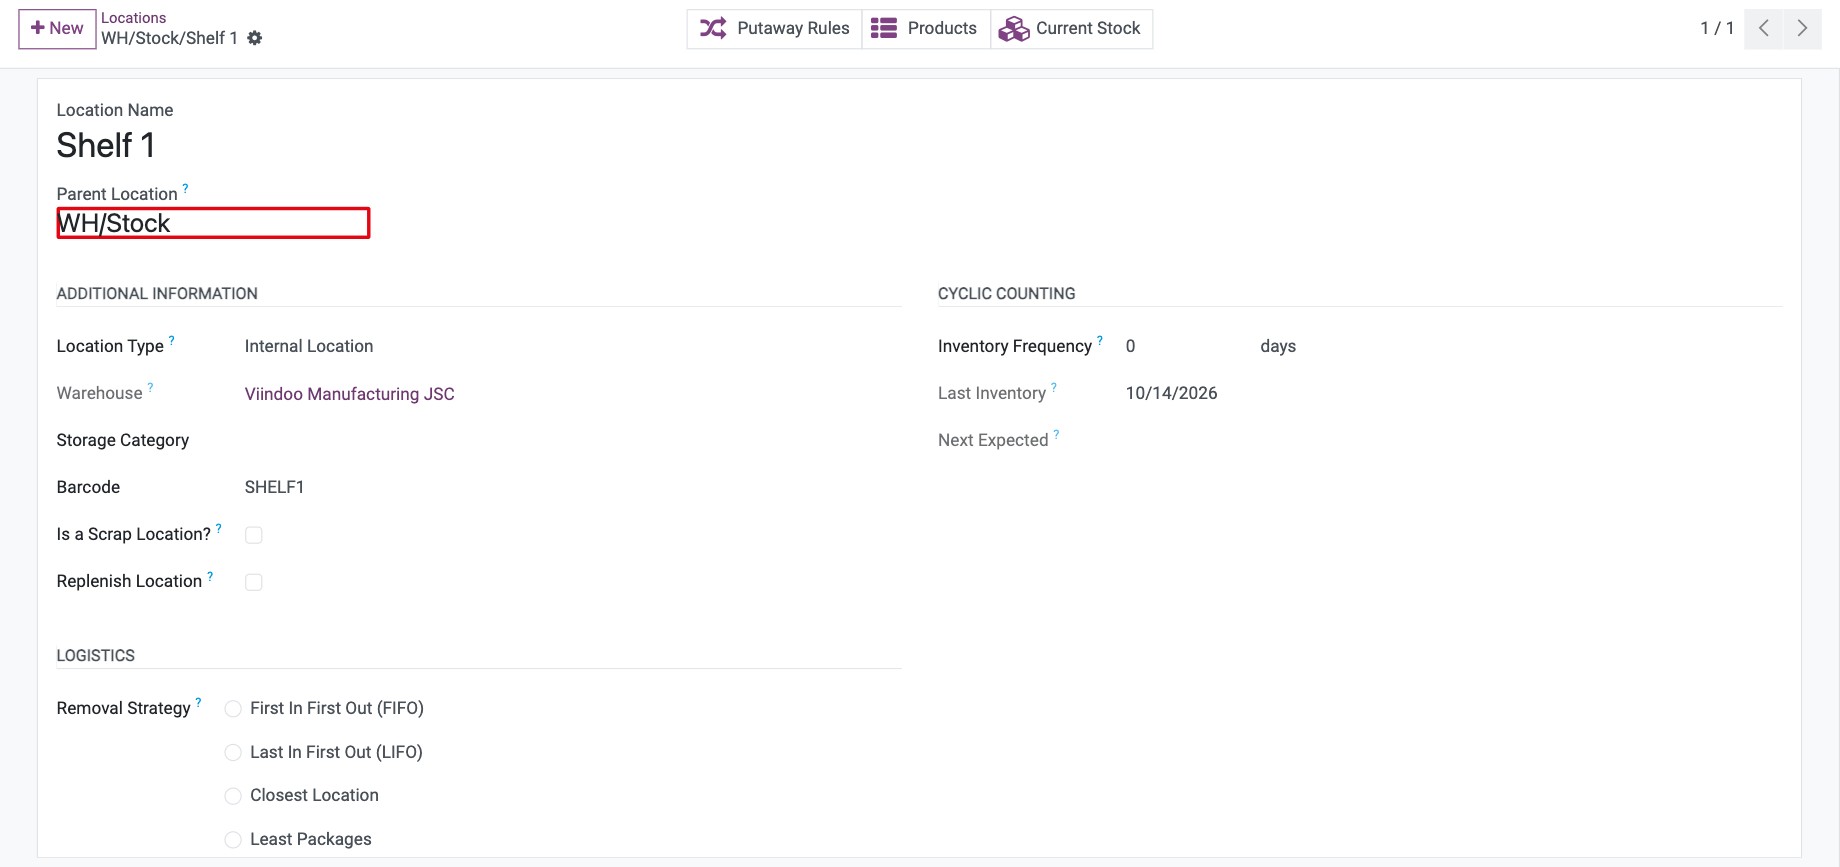Image resolution: width=1840 pixels, height=867 pixels.
Task: Click the ADDITIONAL INFORMATION section heading
Action: coord(157,293)
